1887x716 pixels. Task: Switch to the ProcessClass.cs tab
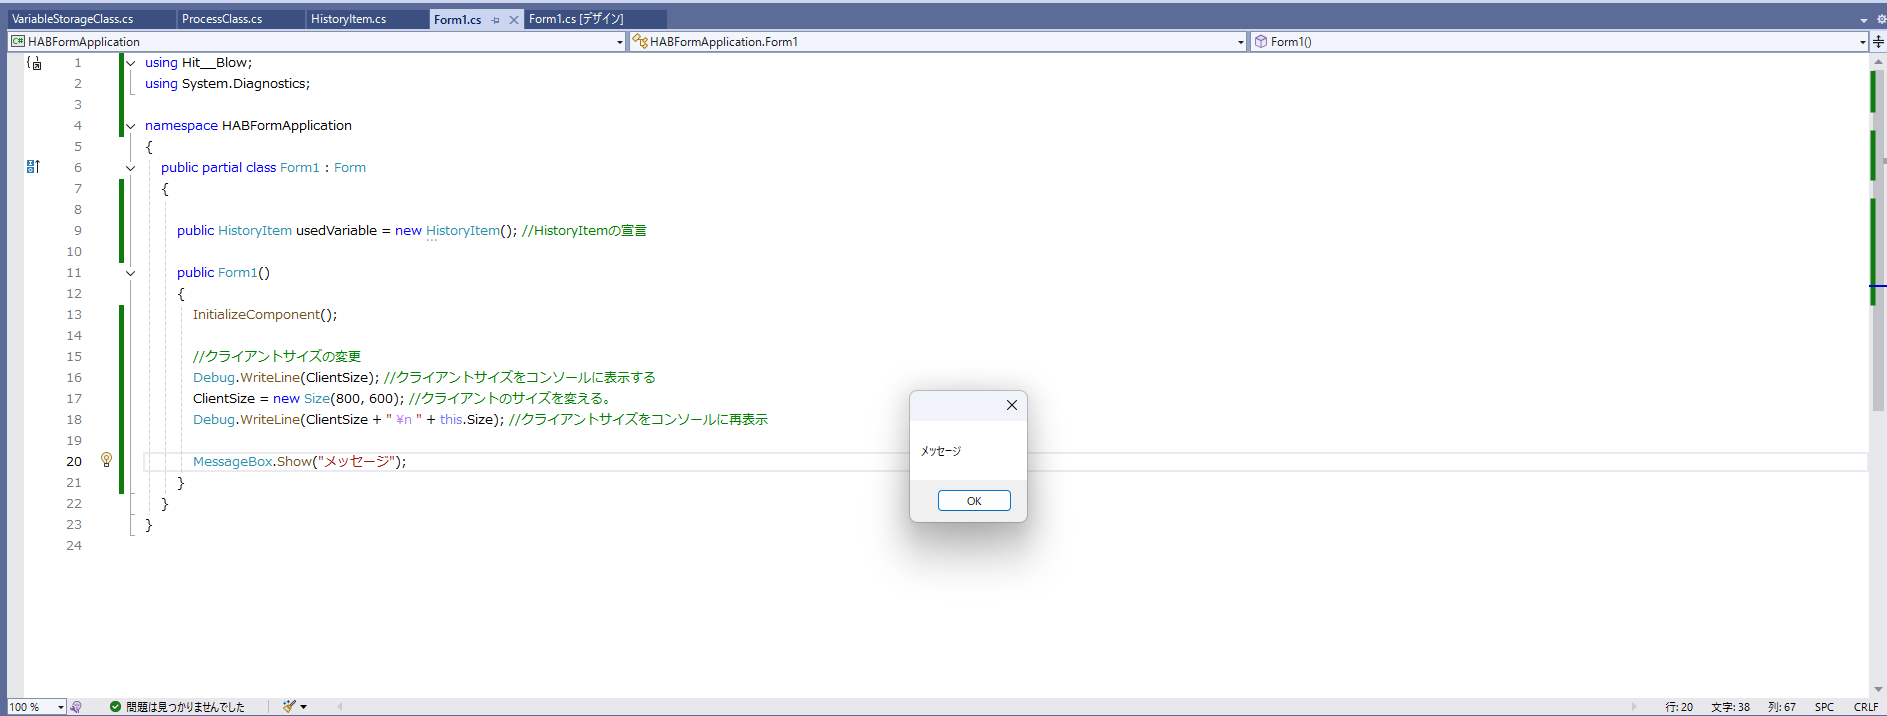coord(222,19)
